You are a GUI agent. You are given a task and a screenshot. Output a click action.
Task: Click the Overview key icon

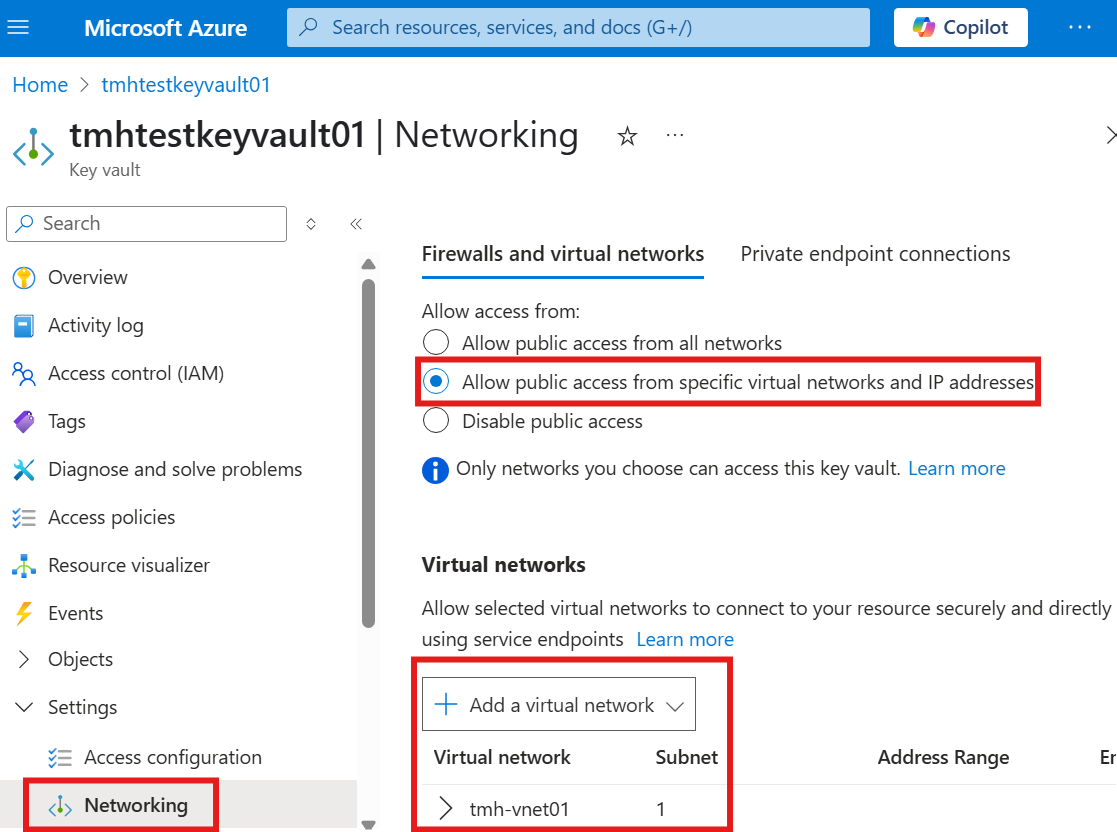pyautogui.click(x=24, y=278)
